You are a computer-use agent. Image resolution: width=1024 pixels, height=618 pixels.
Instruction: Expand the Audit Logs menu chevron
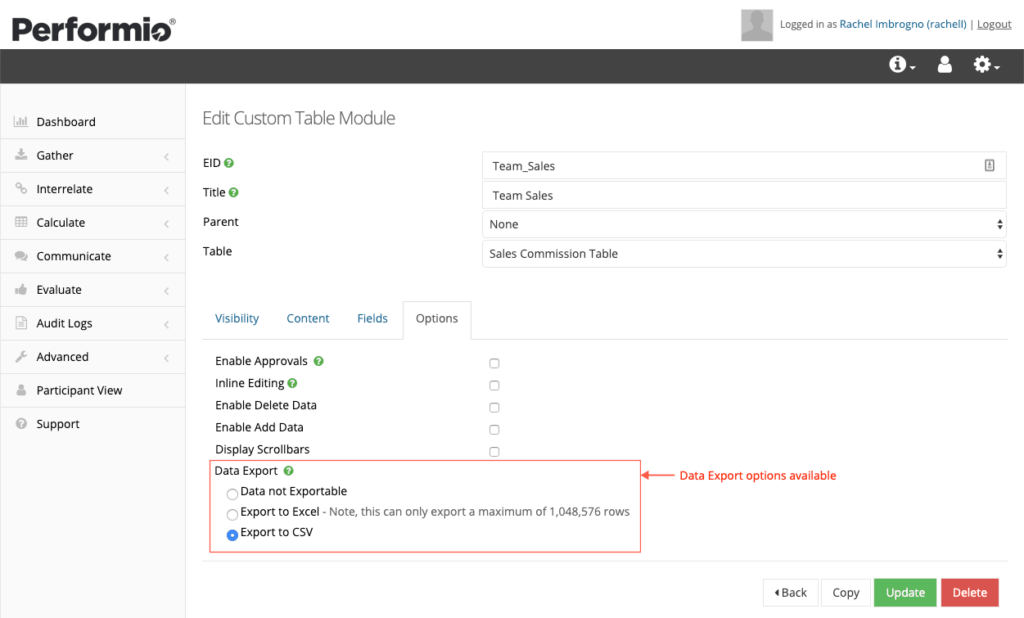pos(167,324)
